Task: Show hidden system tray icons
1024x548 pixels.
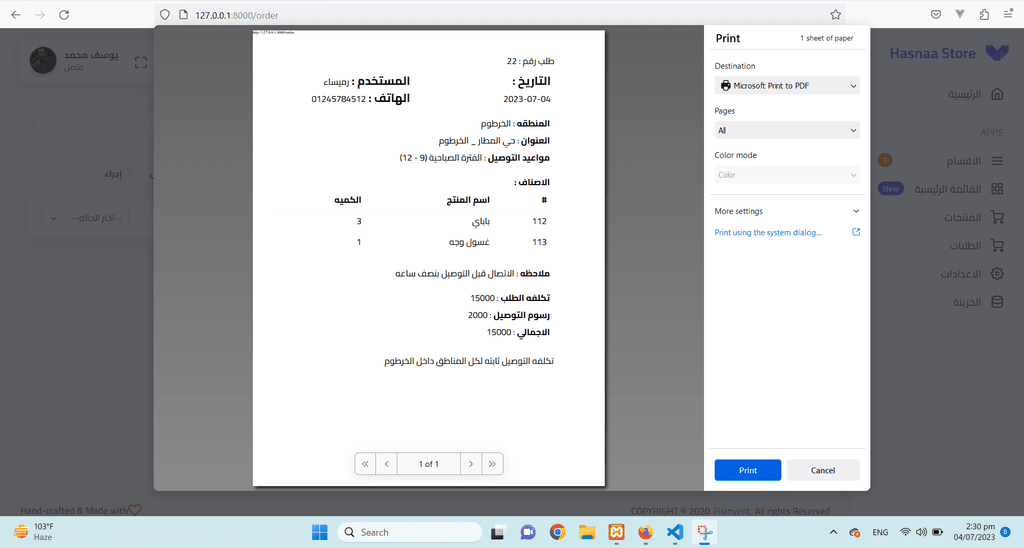Action: (833, 532)
